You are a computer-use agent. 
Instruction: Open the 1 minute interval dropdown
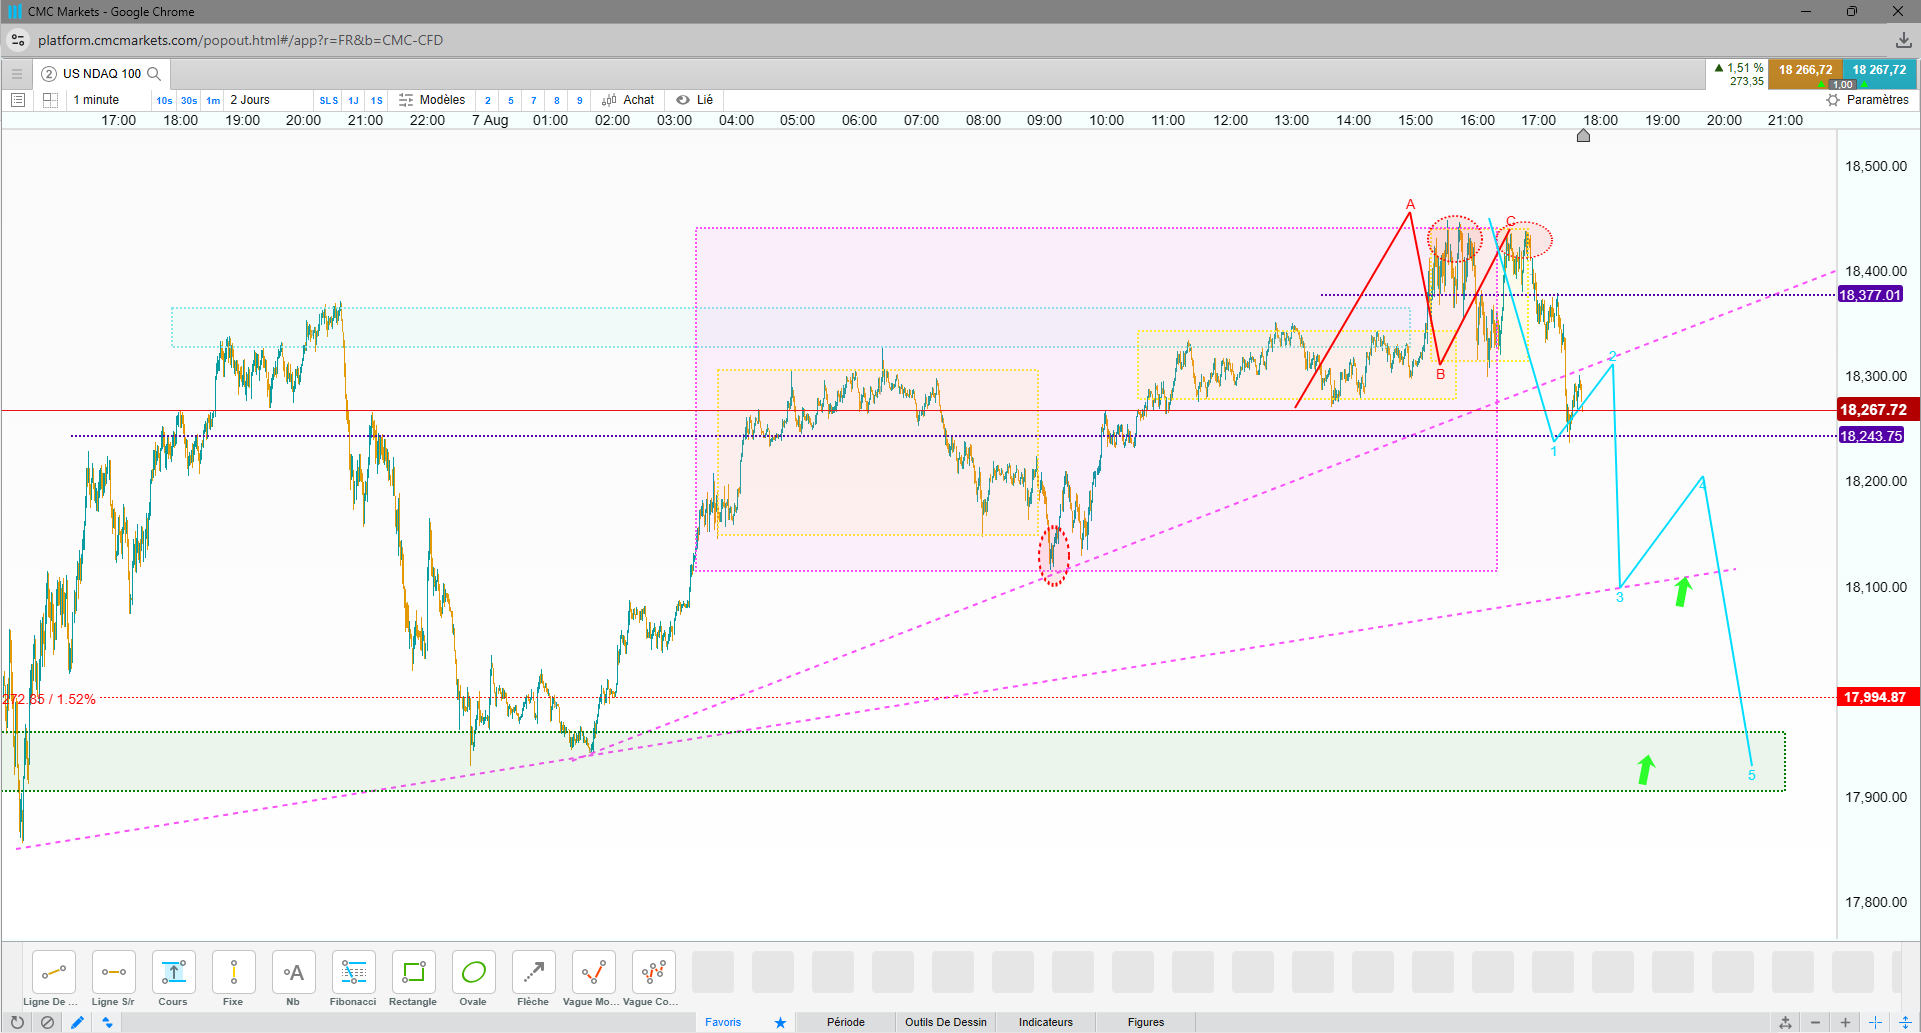coord(96,100)
